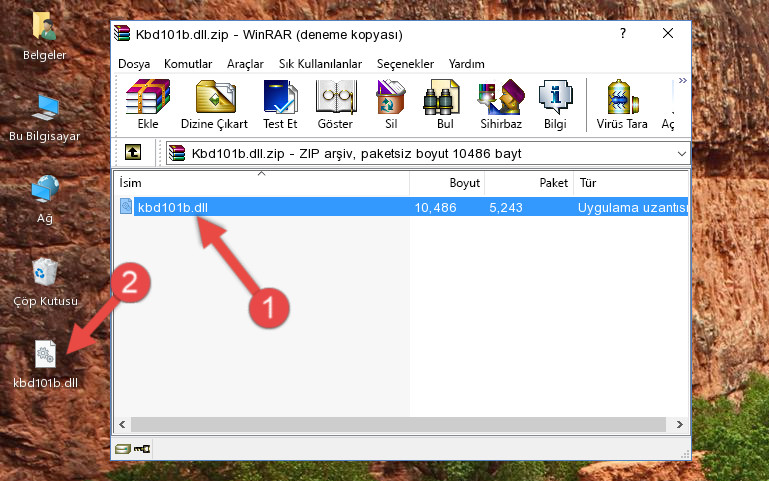Screen dimensions: 769x481
Task: Click the 10,486 size value
Action: click(436, 207)
